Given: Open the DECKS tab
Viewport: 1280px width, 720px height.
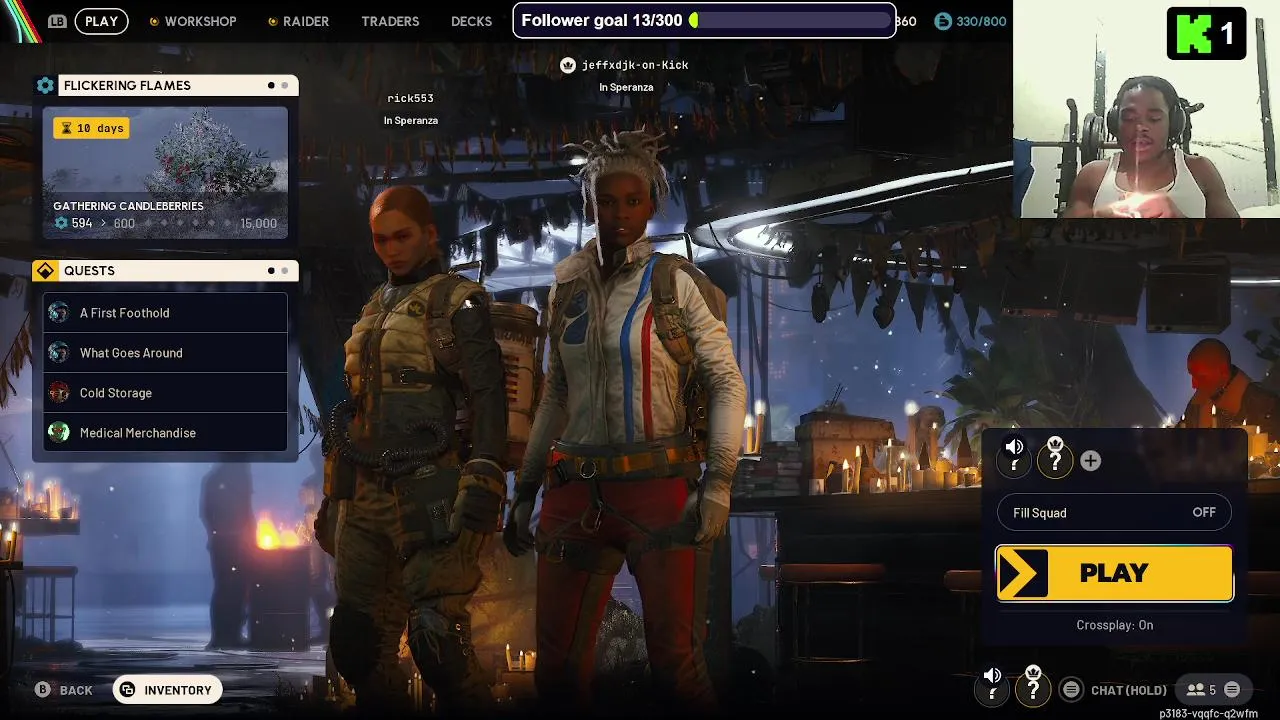Looking at the screenshot, I should pos(471,21).
